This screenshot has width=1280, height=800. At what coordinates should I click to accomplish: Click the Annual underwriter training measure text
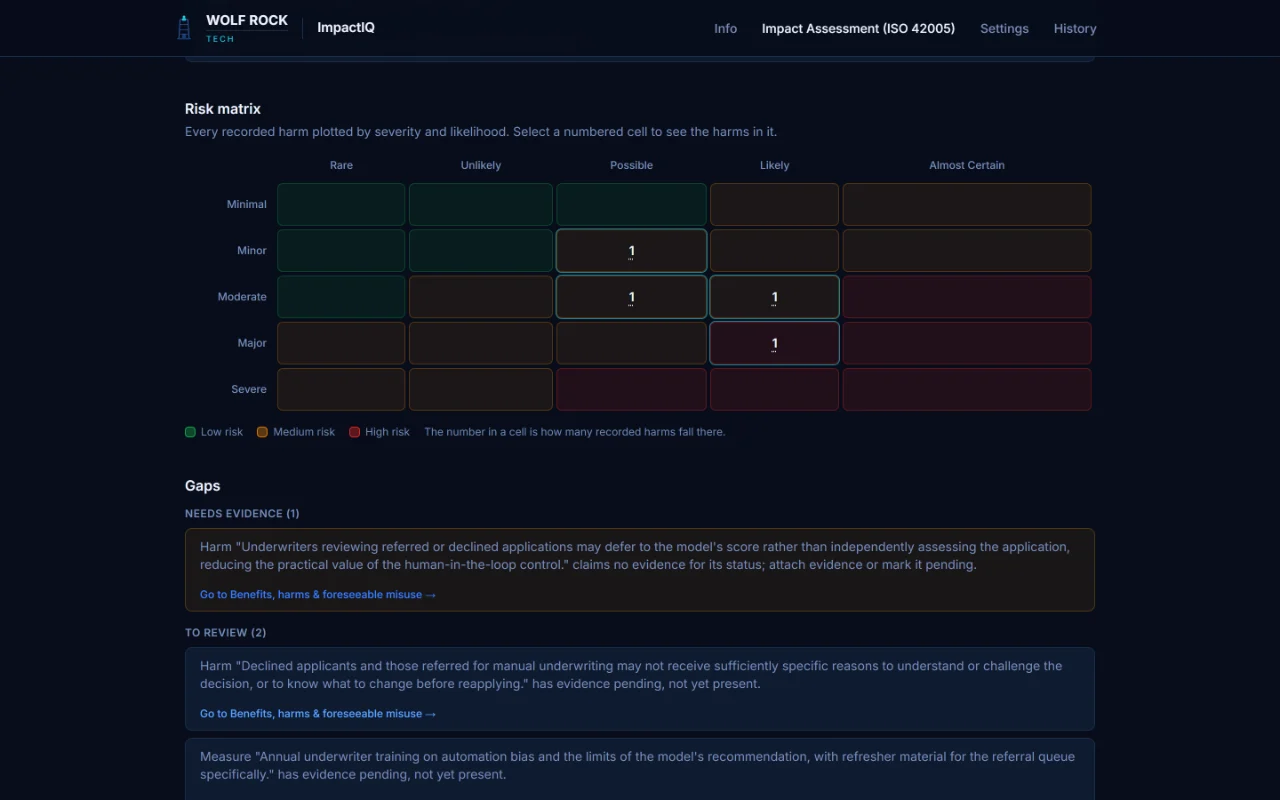tap(637, 766)
